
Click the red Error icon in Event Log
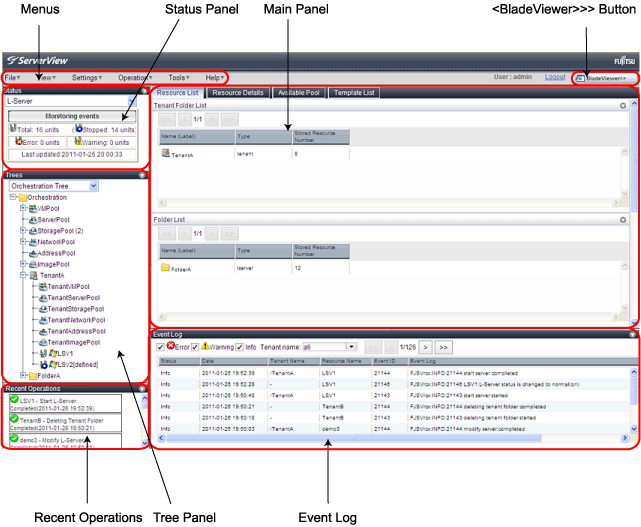click(x=172, y=347)
